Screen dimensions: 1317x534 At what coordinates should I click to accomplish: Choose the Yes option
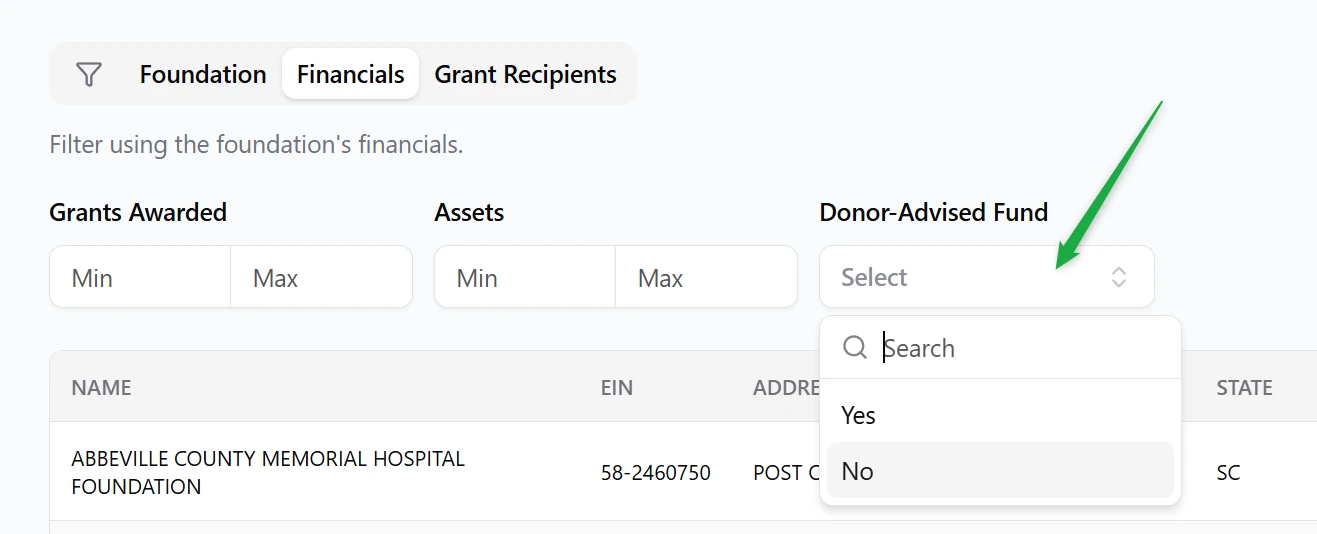coord(859,415)
